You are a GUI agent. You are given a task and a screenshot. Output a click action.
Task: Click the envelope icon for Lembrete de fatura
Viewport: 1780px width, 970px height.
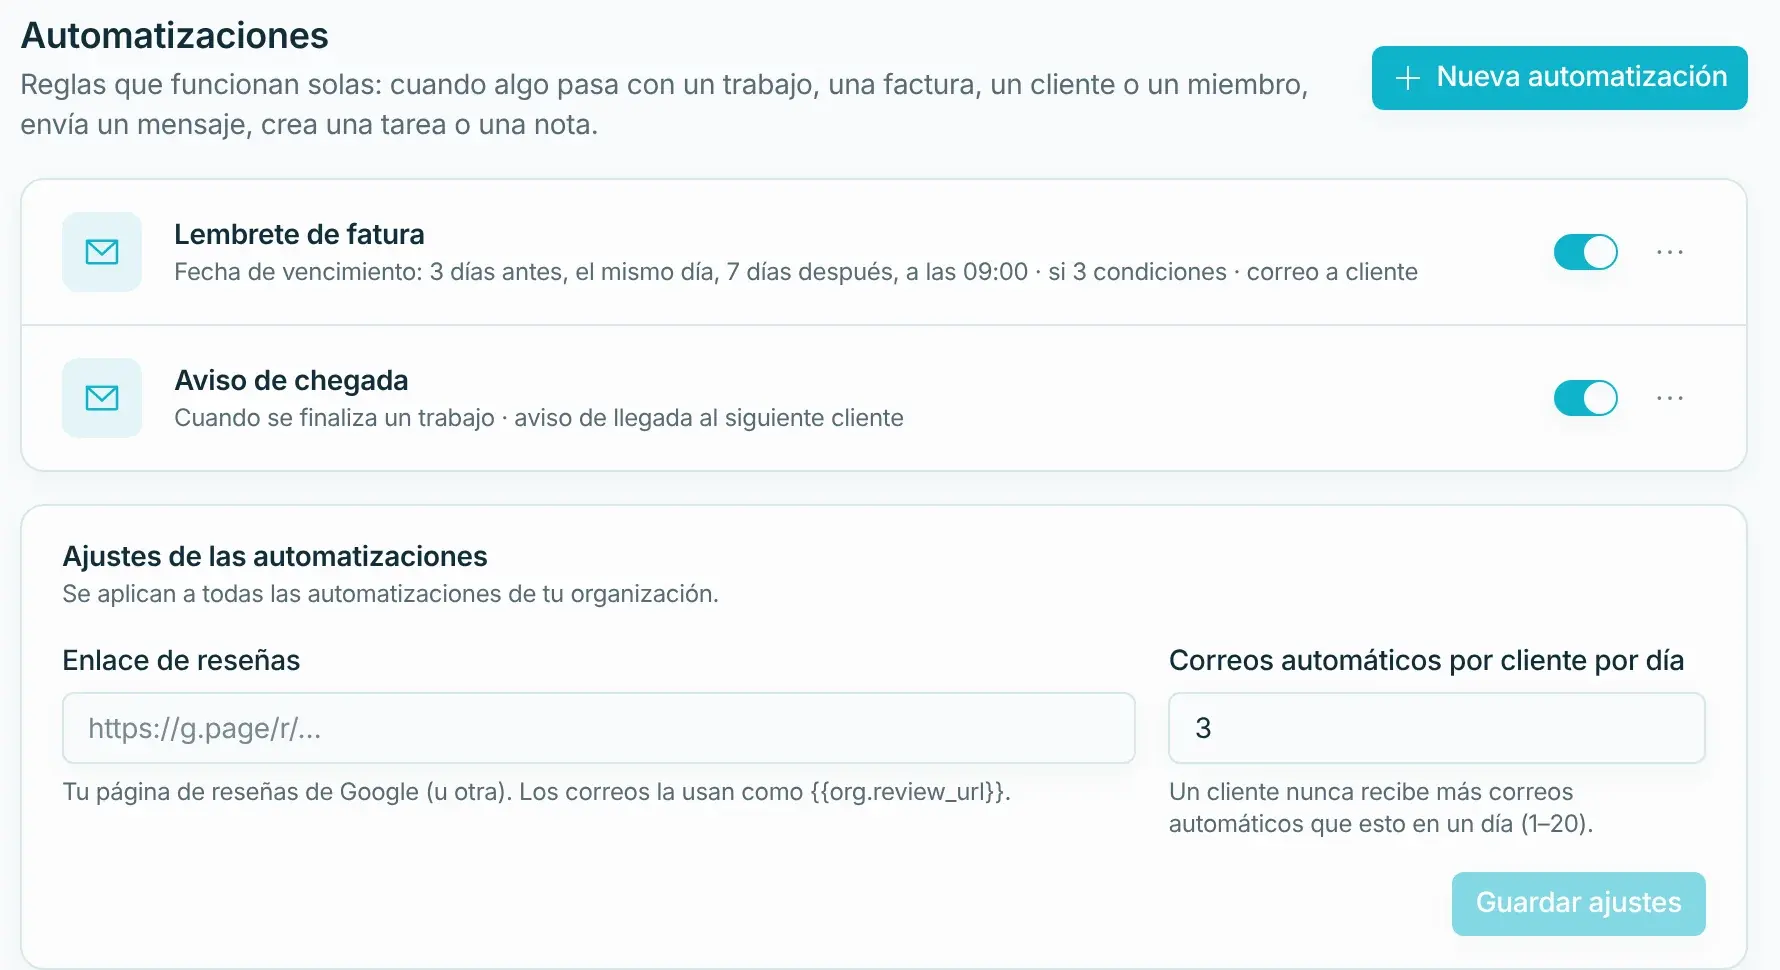[102, 252]
